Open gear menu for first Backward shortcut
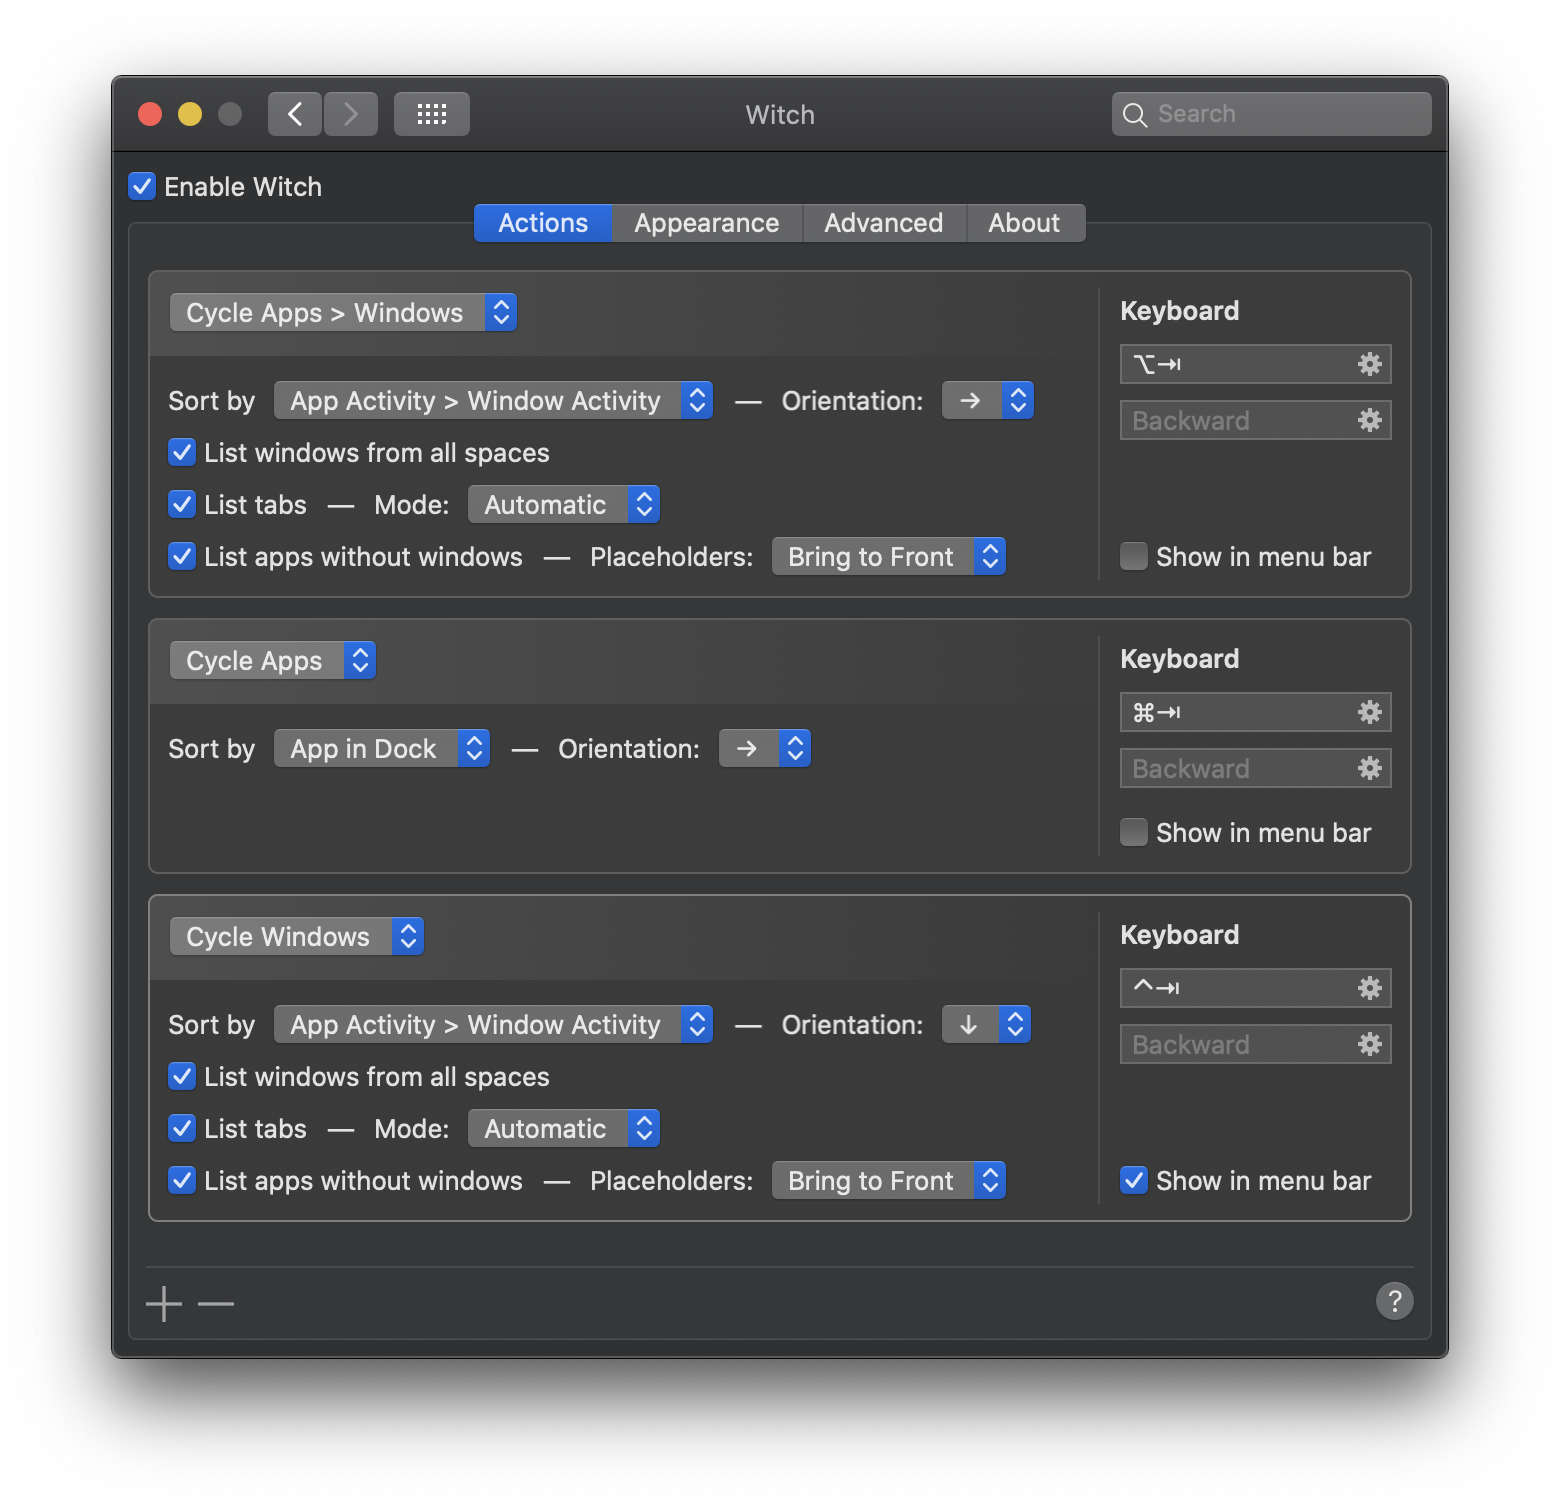1560x1506 pixels. (x=1370, y=420)
